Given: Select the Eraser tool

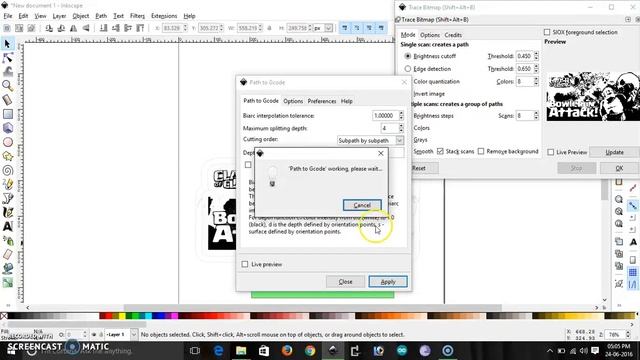Looking at the screenshot, I should click(7, 255).
